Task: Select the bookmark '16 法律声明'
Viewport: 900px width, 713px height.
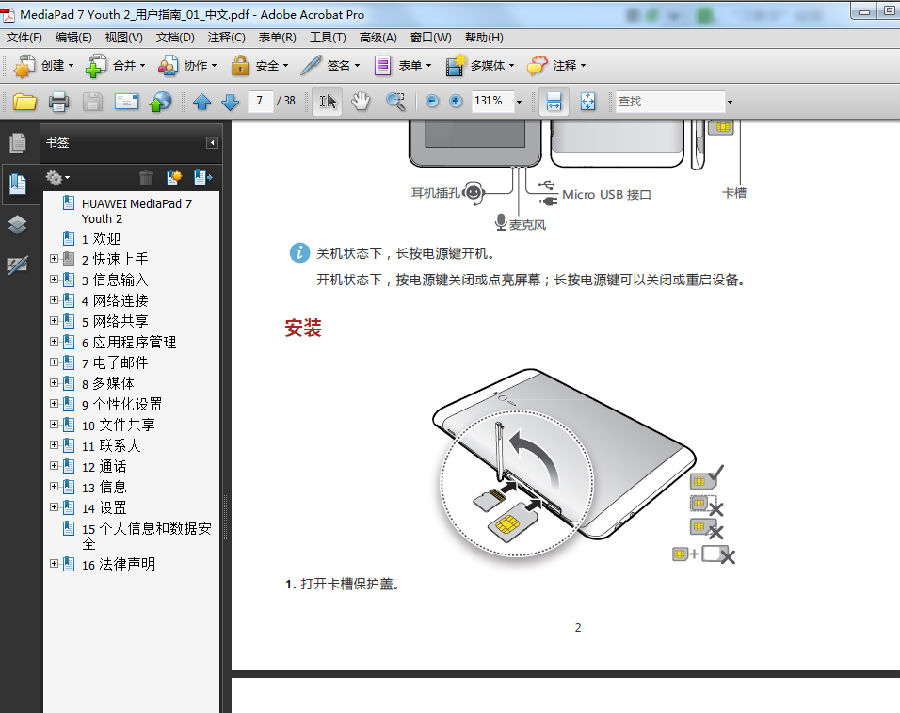Action: tap(124, 564)
